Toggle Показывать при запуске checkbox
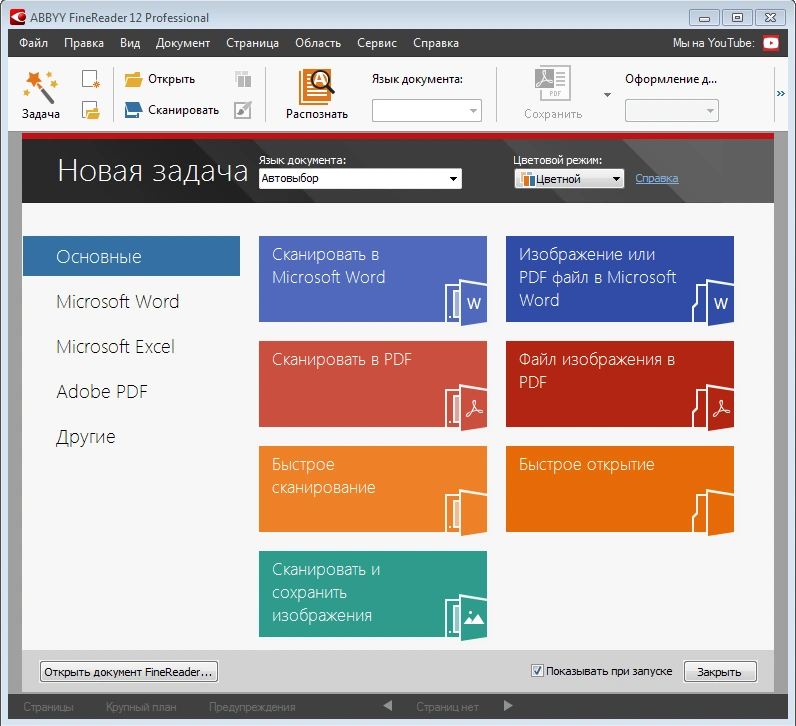This screenshot has width=796, height=726. pyautogui.click(x=537, y=671)
